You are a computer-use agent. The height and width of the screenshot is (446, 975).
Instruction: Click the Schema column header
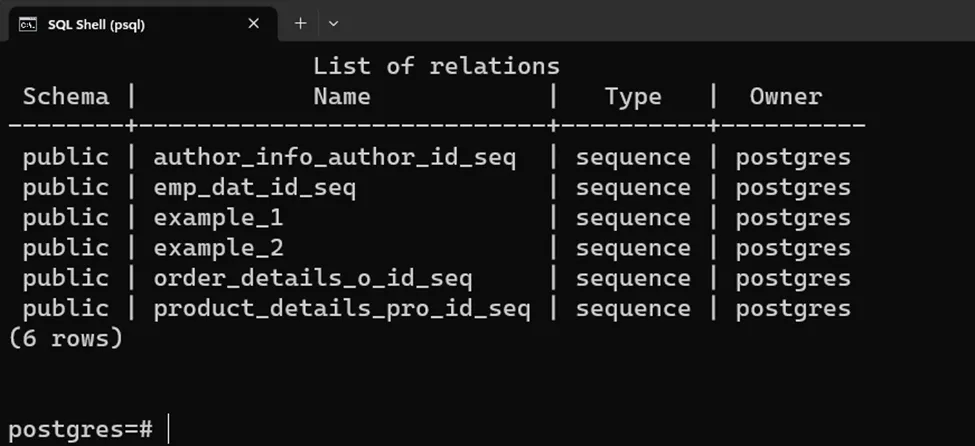tap(66, 97)
